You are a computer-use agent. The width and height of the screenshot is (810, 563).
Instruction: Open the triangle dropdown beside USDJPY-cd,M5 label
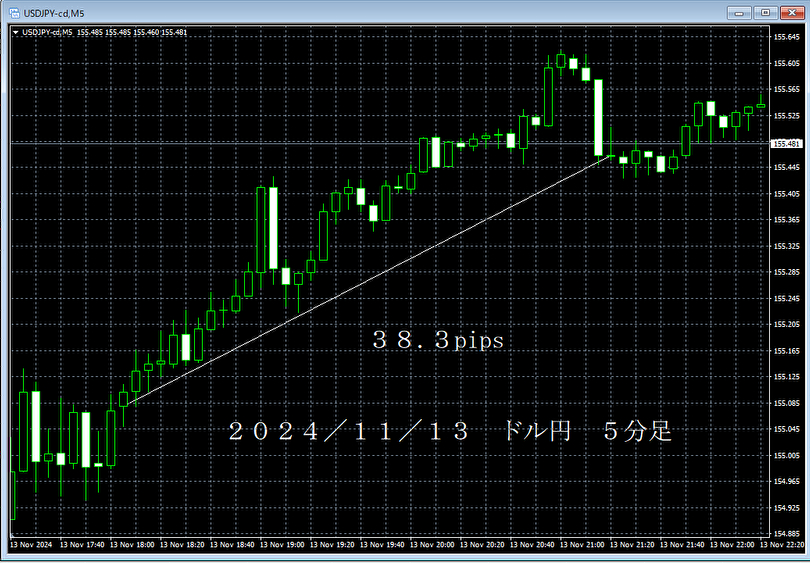click(16, 33)
